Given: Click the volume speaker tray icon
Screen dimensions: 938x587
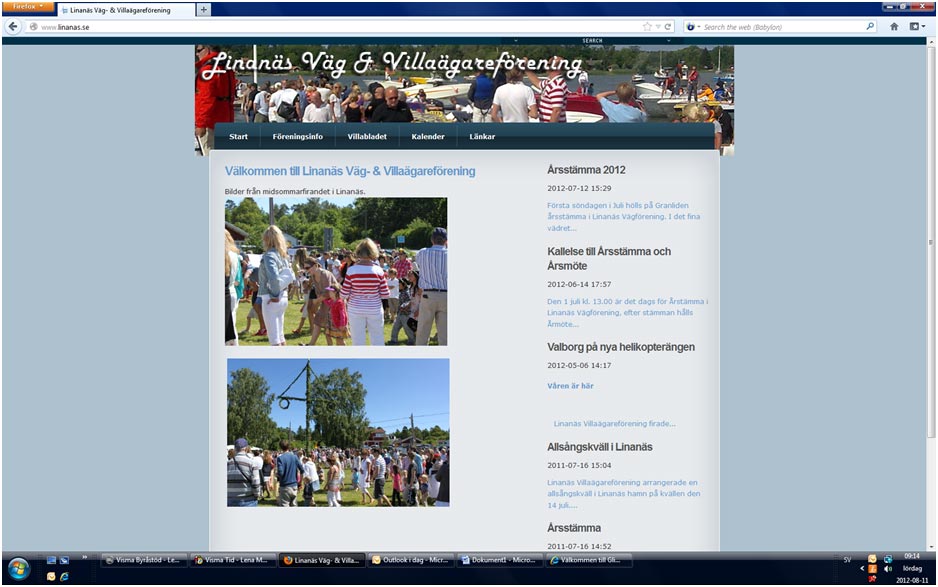Looking at the screenshot, I should click(x=888, y=569).
